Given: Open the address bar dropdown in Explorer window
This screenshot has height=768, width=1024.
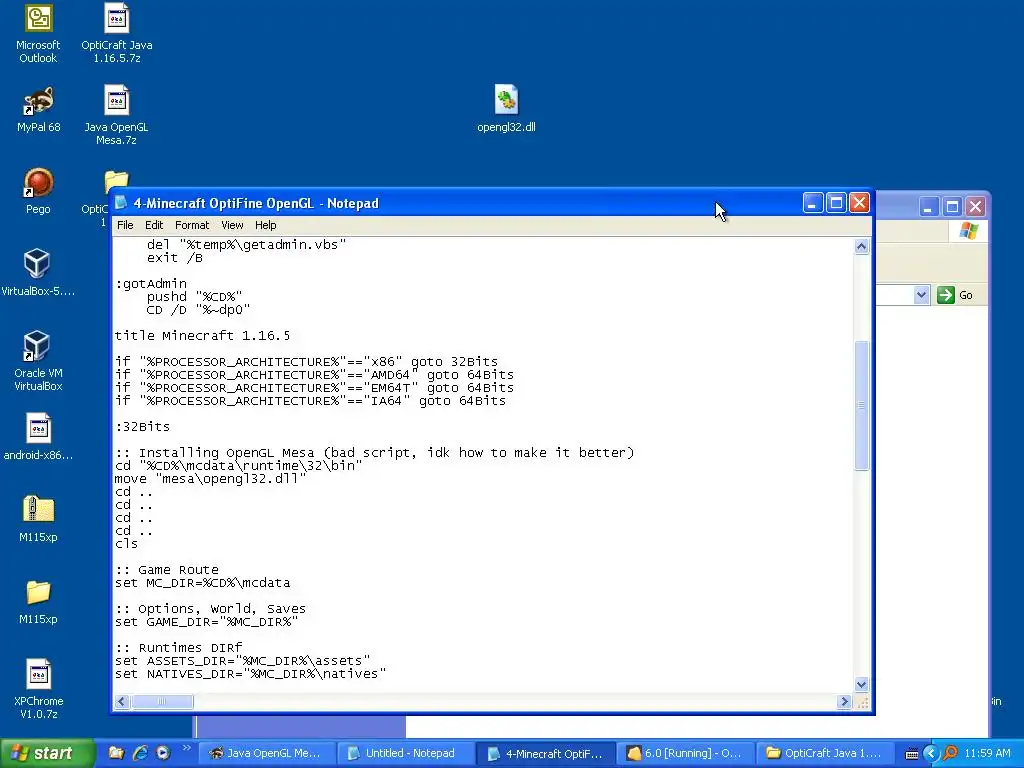Looking at the screenshot, I should coord(921,295).
